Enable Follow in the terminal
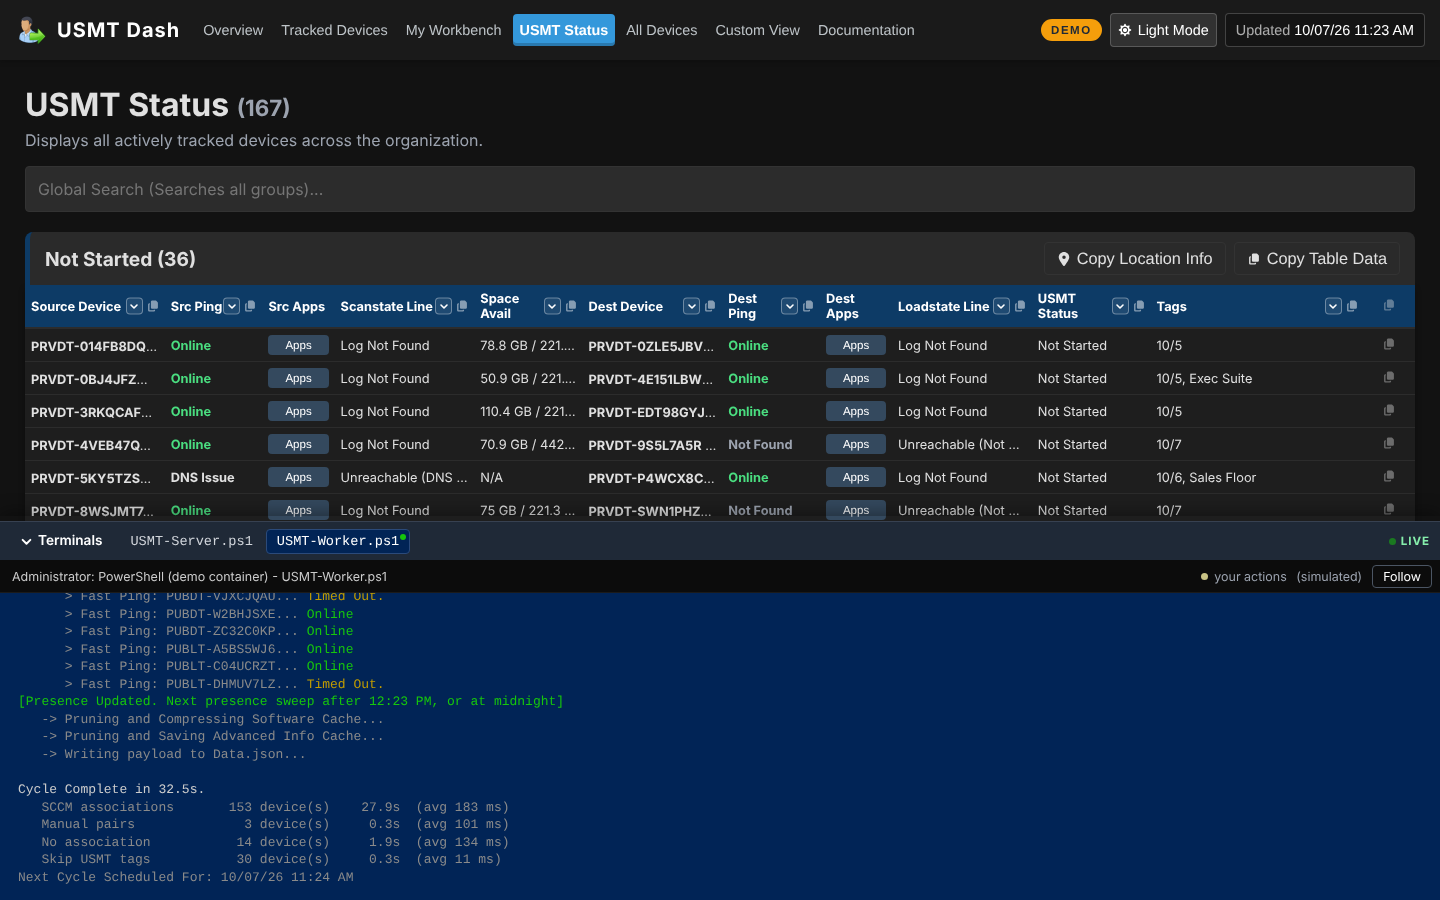 click(1401, 577)
